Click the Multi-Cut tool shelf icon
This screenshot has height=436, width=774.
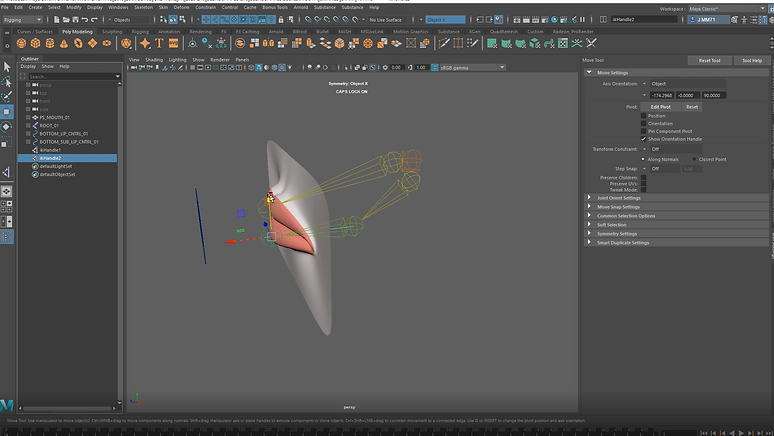(444, 43)
